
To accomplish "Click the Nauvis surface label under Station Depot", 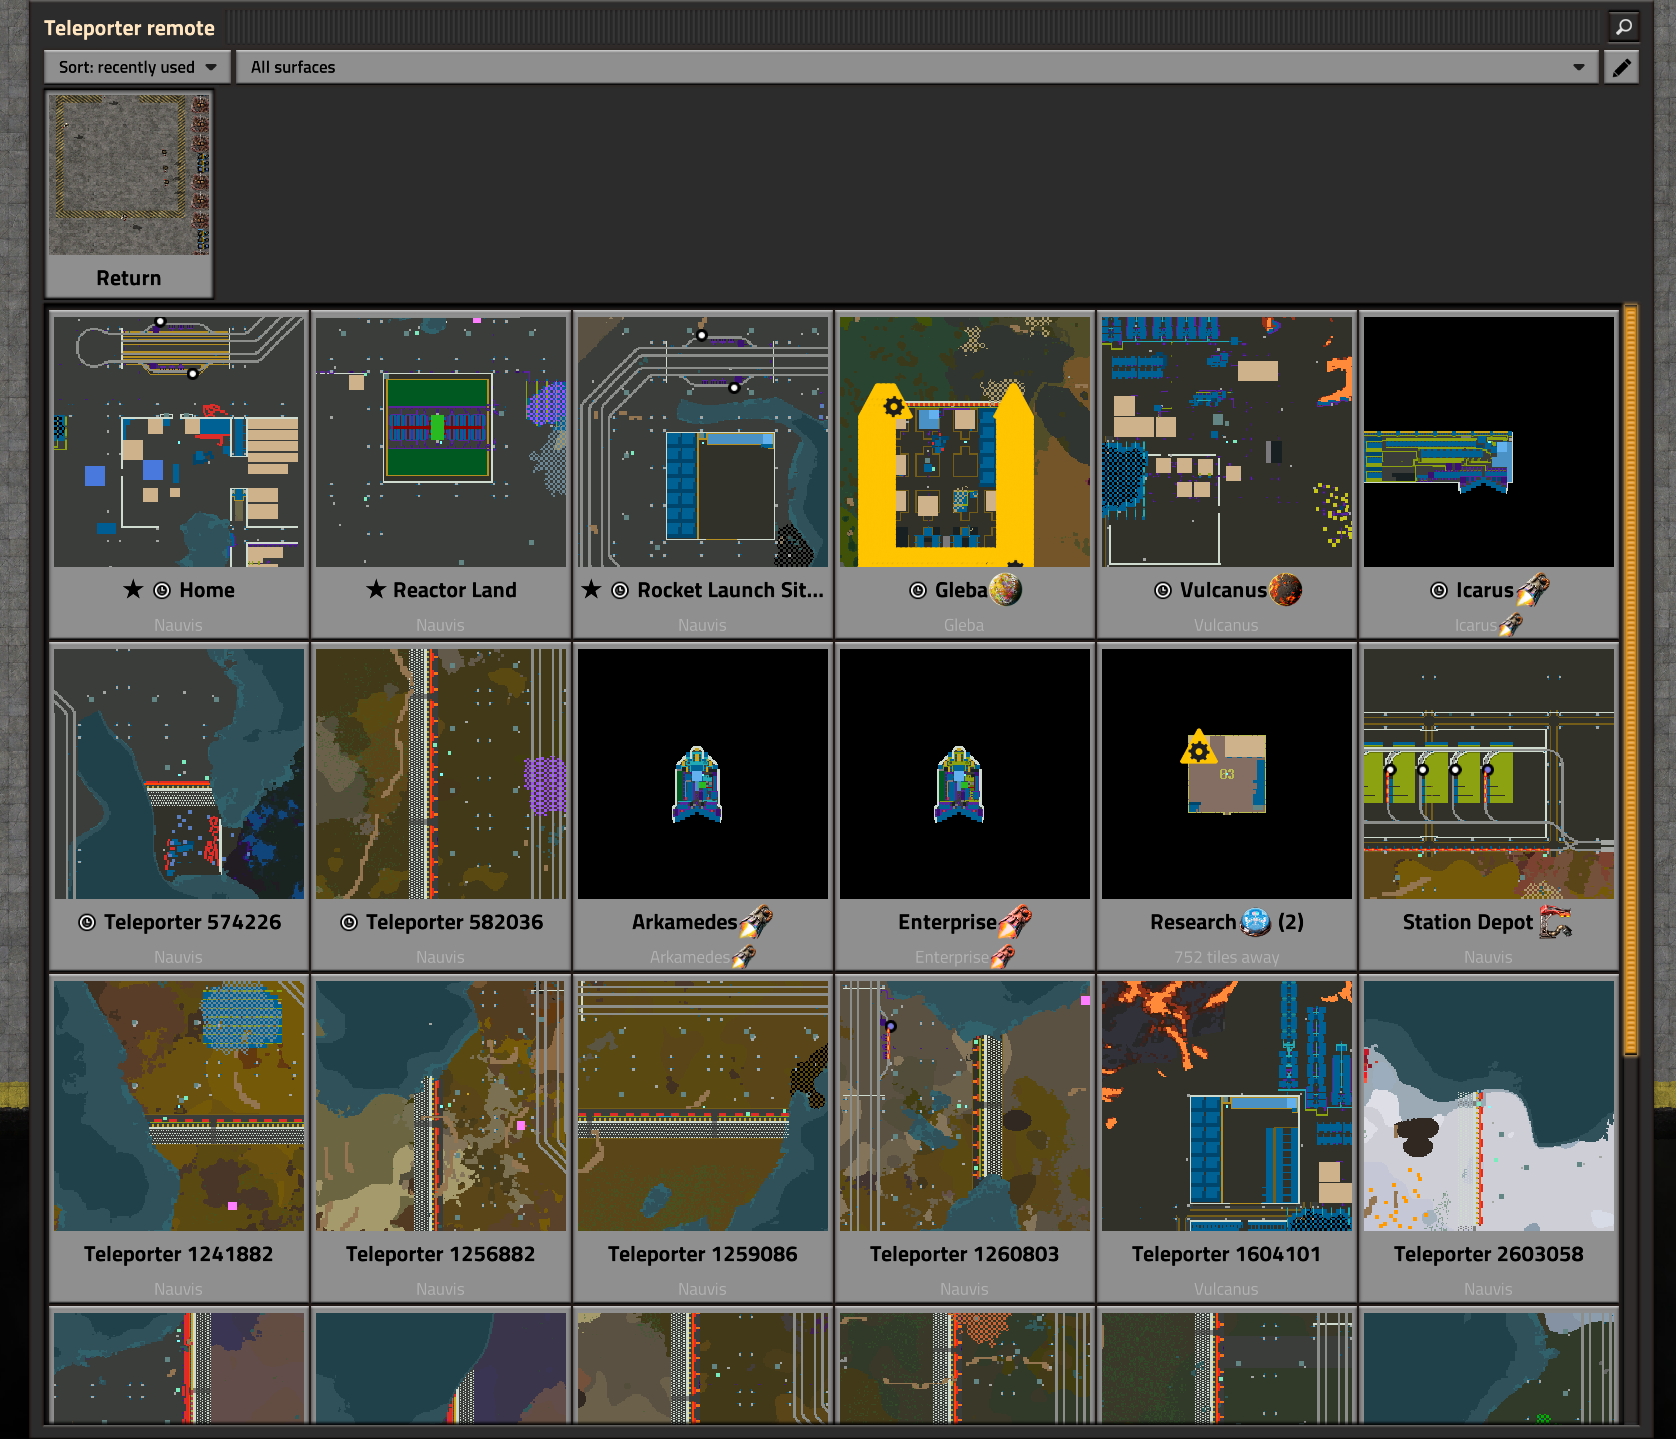I will [1488, 957].
